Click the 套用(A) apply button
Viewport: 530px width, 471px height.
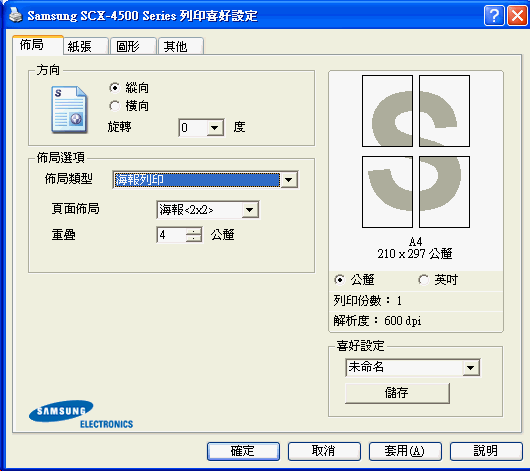tap(405, 451)
